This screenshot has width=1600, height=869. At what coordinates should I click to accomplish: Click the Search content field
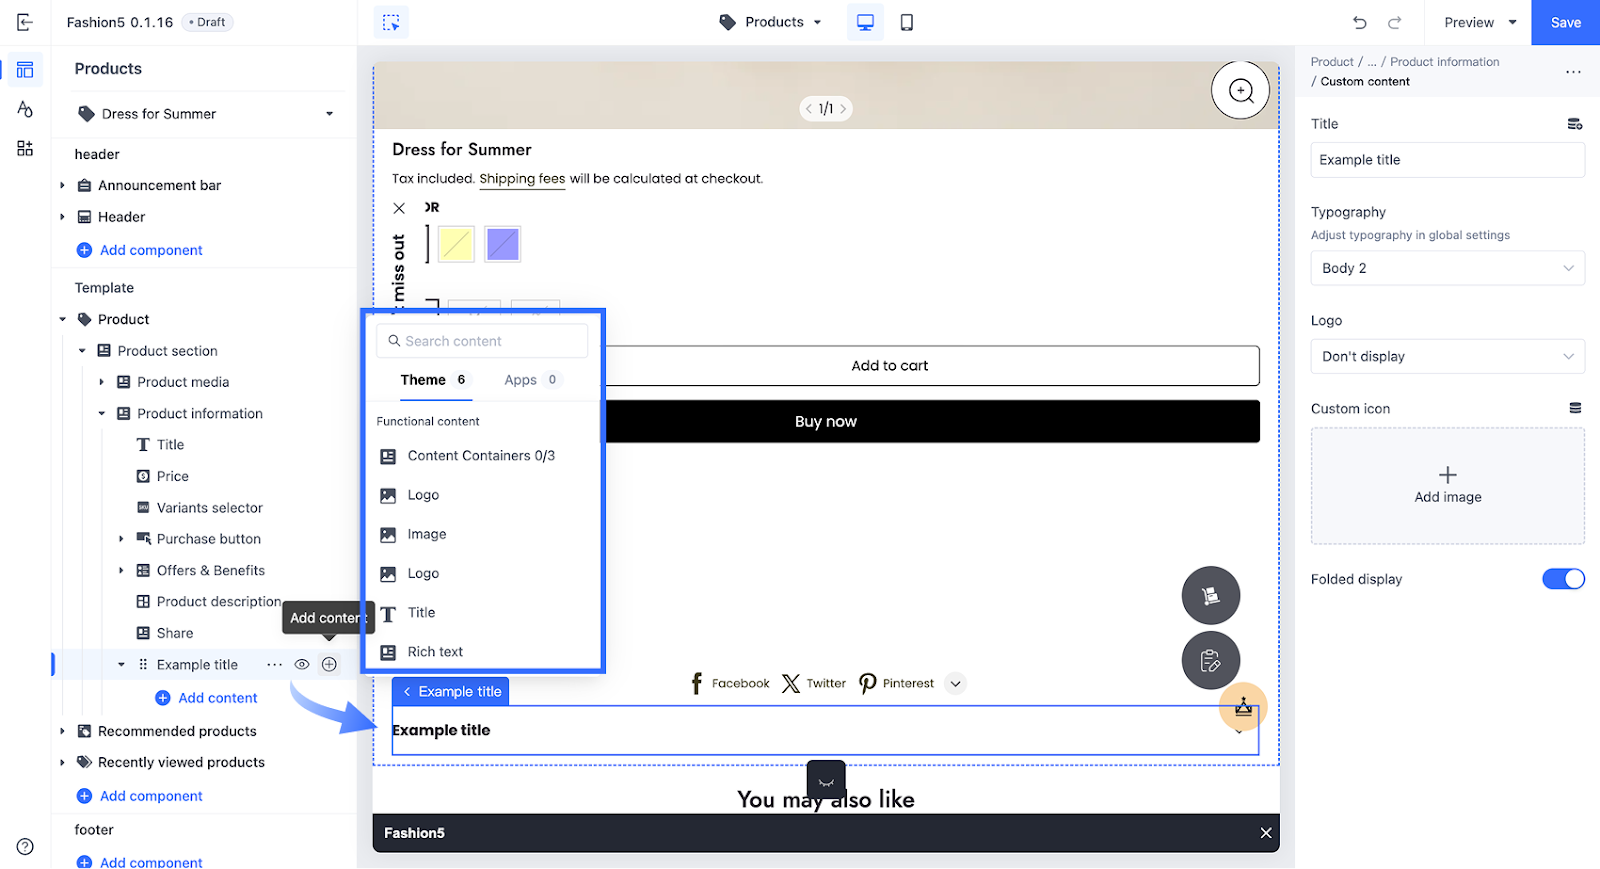click(x=482, y=341)
